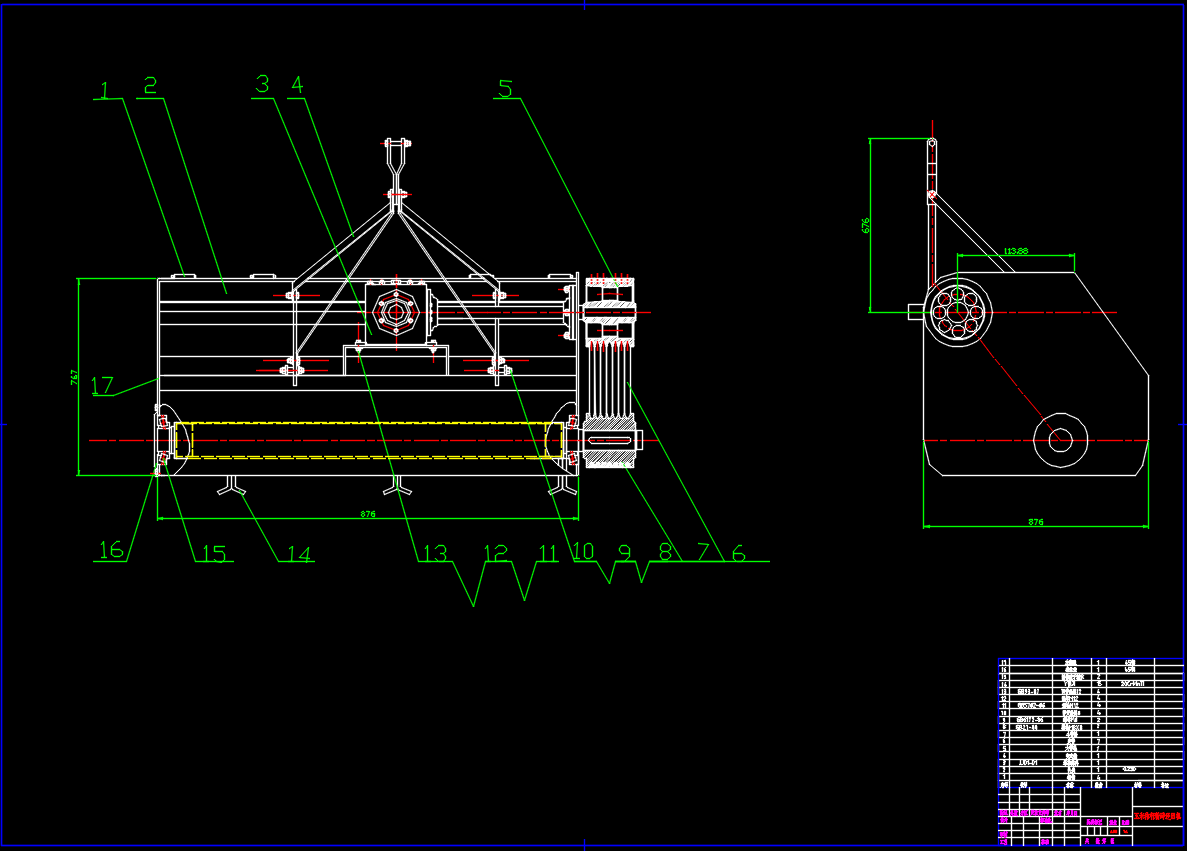Viewport: 1187px width, 851px height.
Task: Select part callout number 14
Action: pyautogui.click(x=298, y=552)
